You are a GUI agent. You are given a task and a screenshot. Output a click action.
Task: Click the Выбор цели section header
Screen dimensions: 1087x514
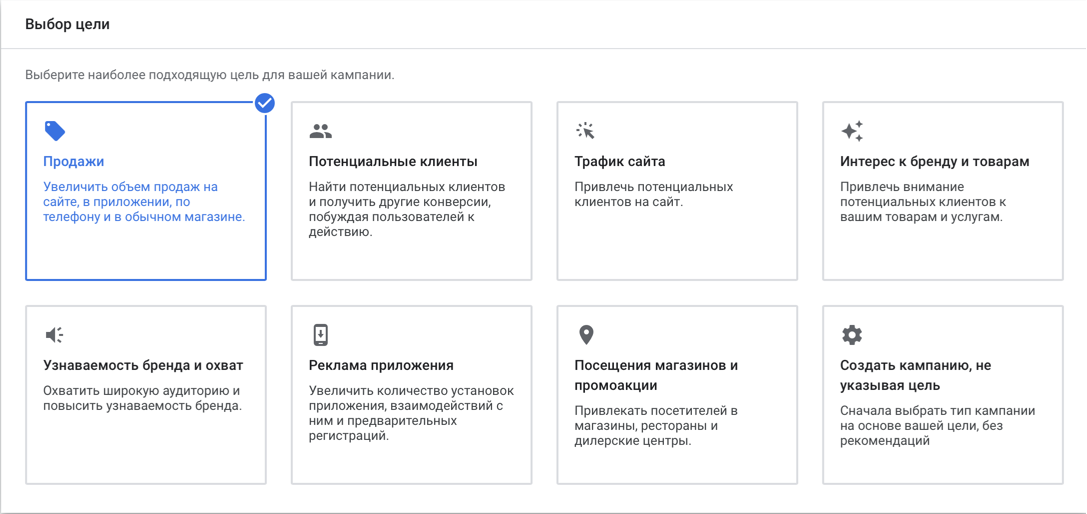[x=68, y=24]
